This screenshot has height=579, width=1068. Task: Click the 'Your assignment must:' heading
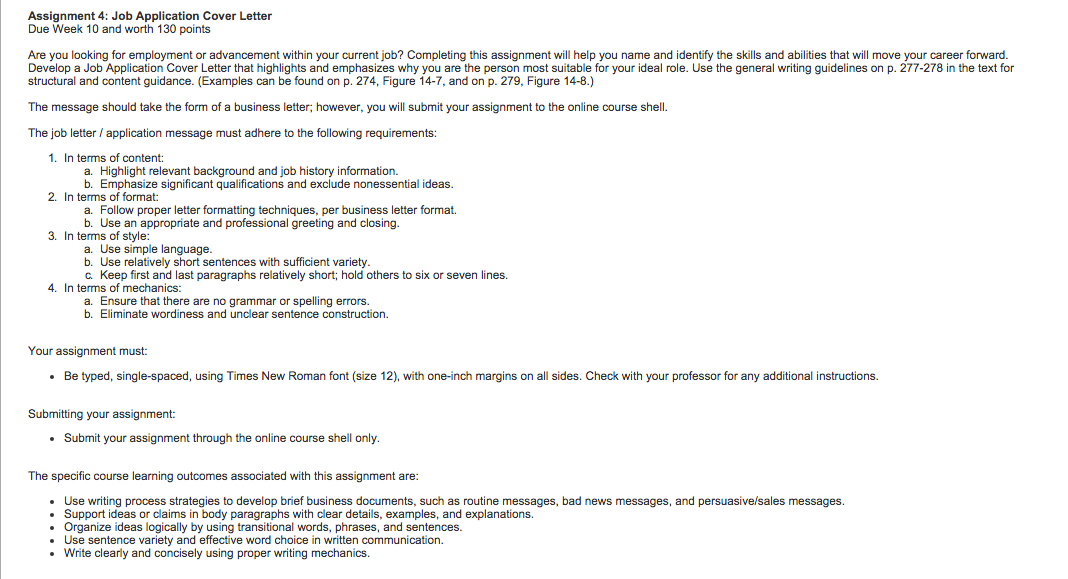point(87,351)
